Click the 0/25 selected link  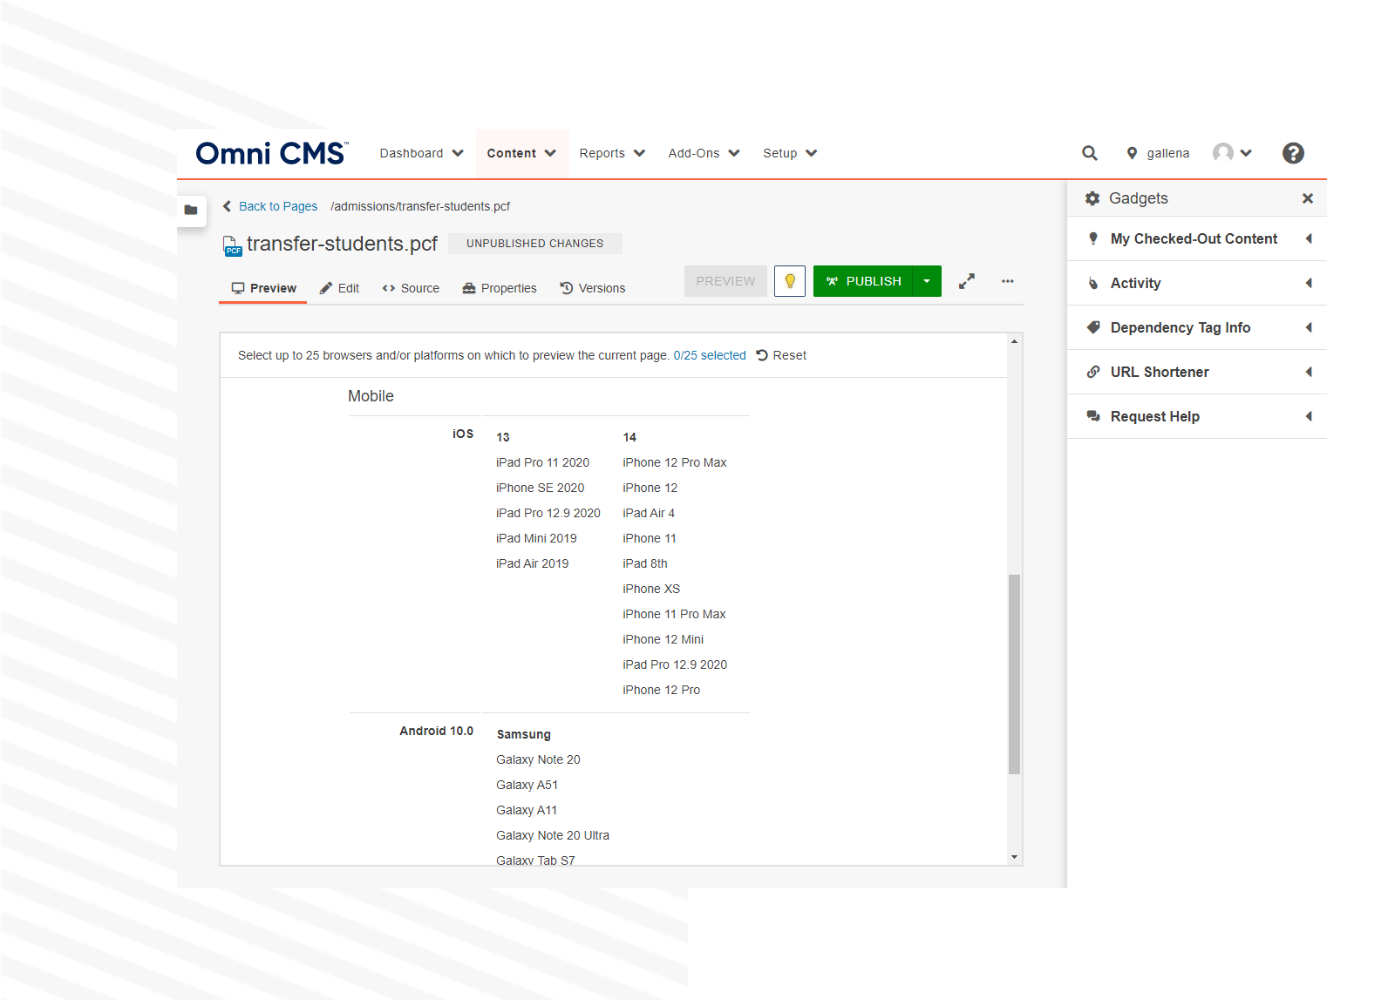click(x=710, y=355)
